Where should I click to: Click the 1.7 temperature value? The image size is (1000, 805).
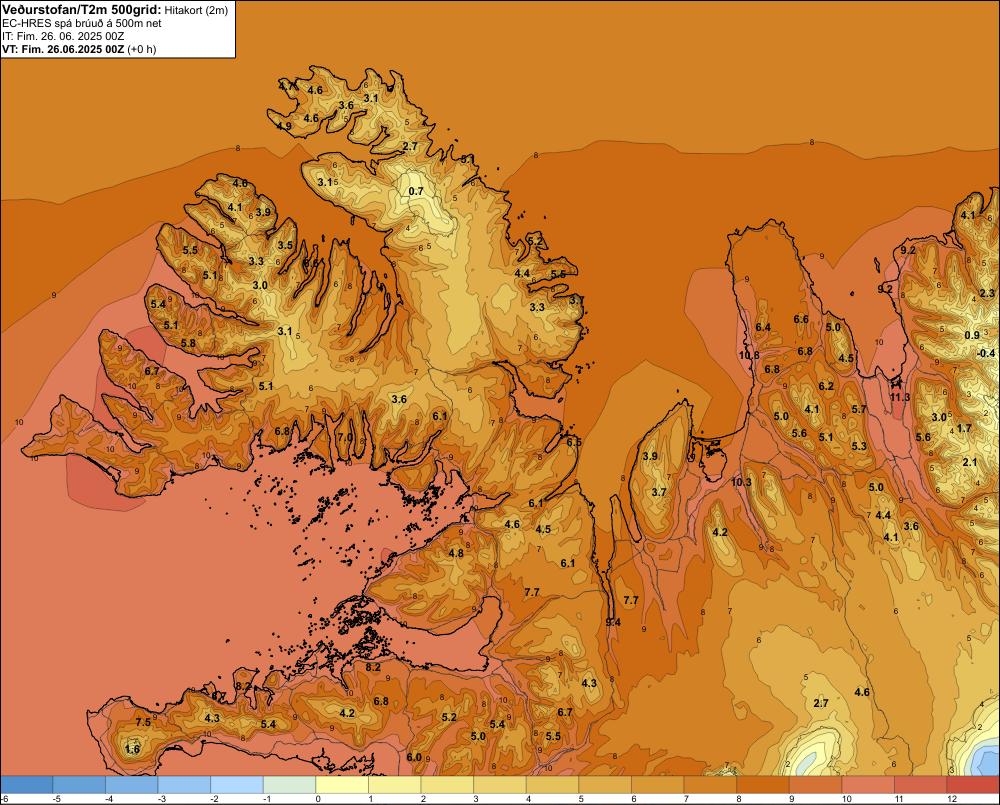pos(964,429)
